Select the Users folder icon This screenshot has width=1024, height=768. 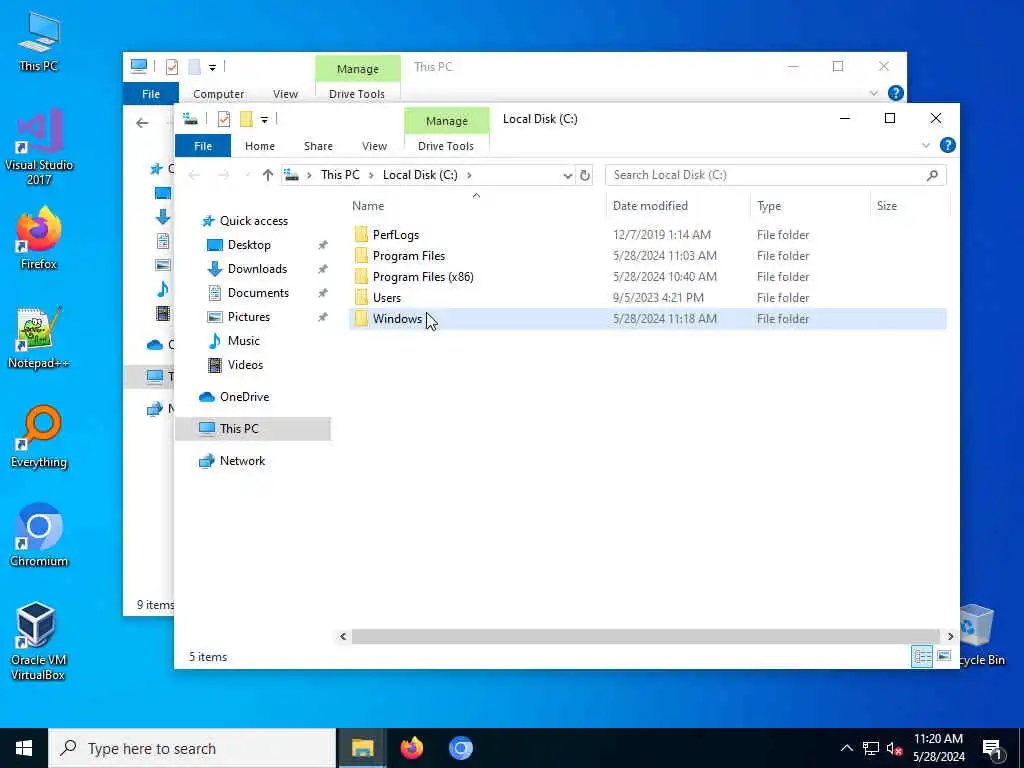pos(361,297)
